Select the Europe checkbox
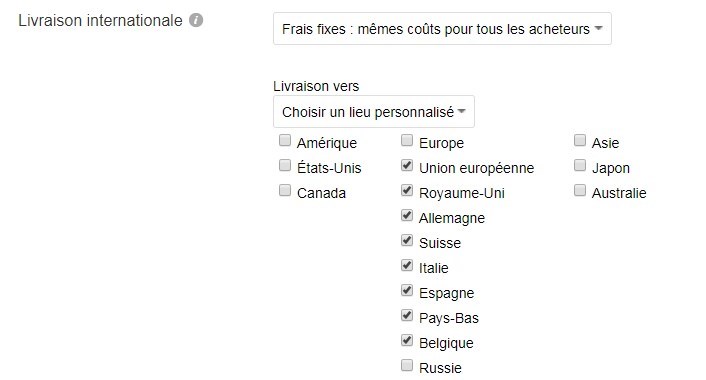 (x=407, y=140)
